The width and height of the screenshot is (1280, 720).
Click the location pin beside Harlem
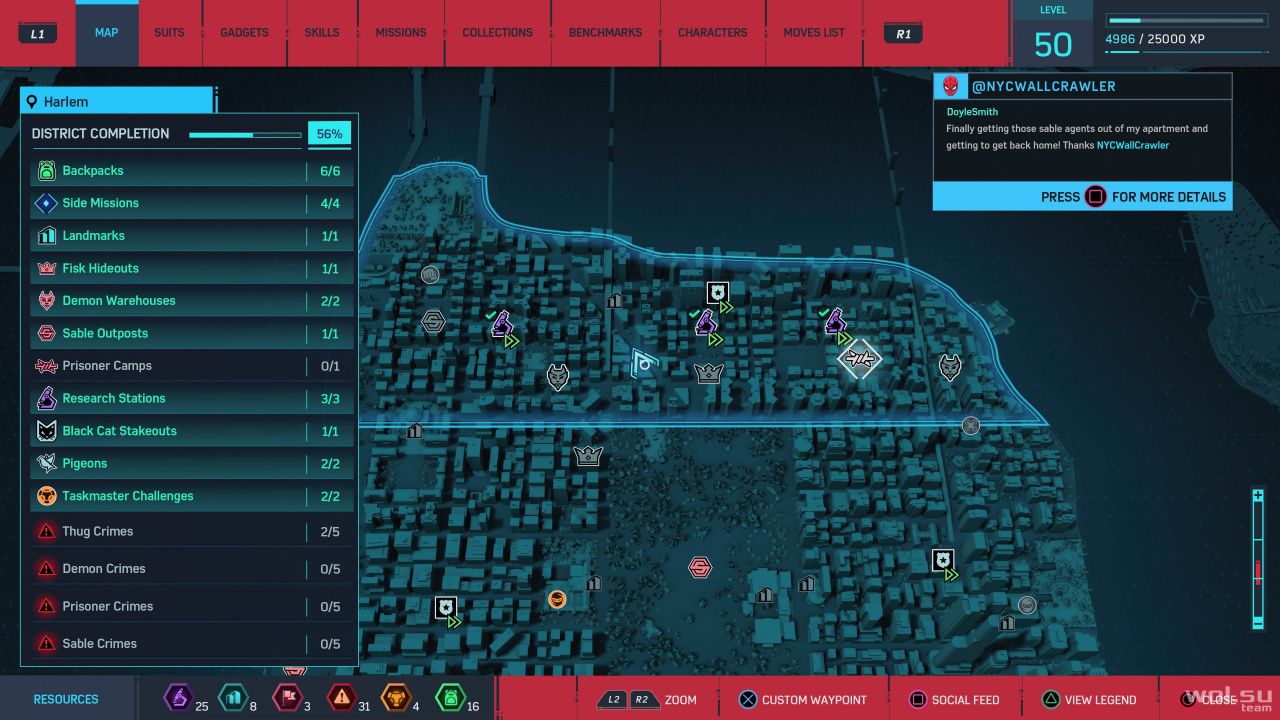pos(32,102)
